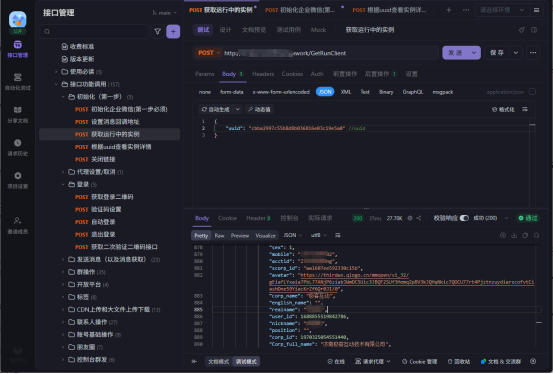553x374 pixels.
Task: Click the share icon beside response size
Action: pyautogui.click(x=419, y=218)
